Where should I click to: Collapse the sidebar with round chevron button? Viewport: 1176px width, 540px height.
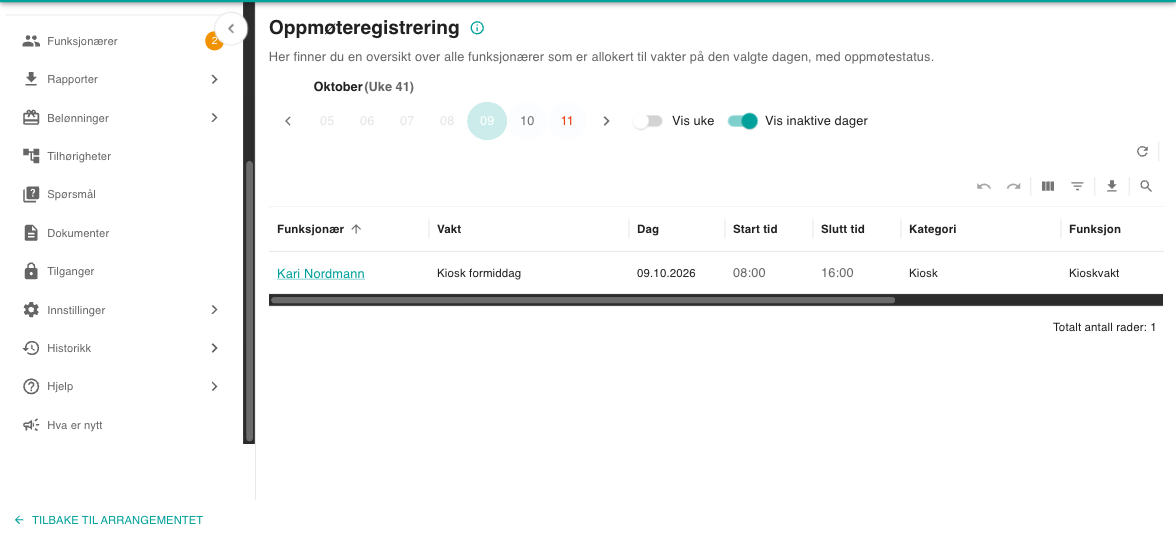231,29
